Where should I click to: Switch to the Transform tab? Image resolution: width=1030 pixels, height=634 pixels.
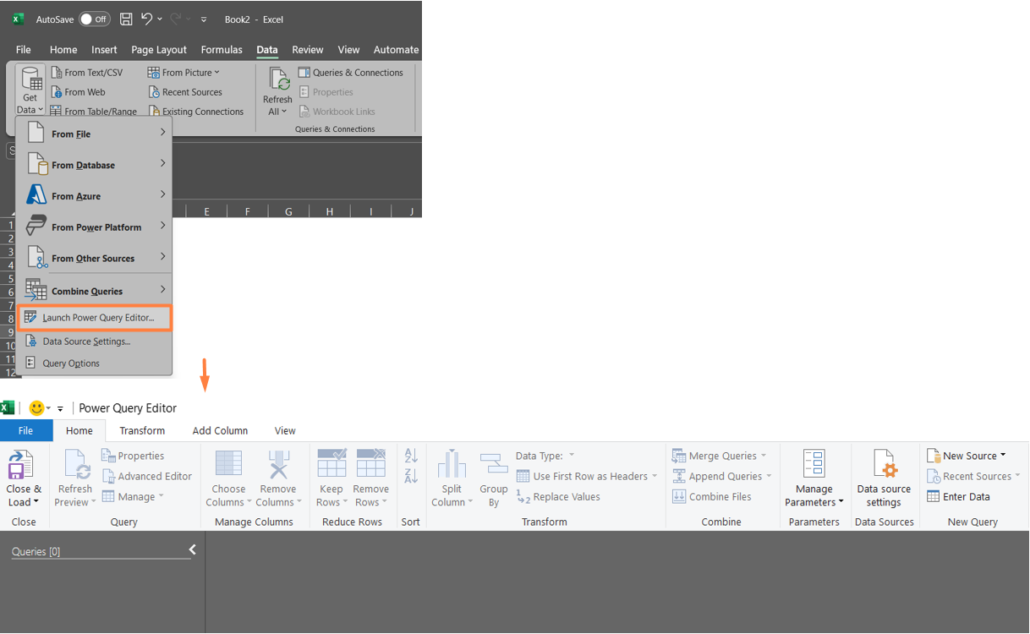click(142, 430)
